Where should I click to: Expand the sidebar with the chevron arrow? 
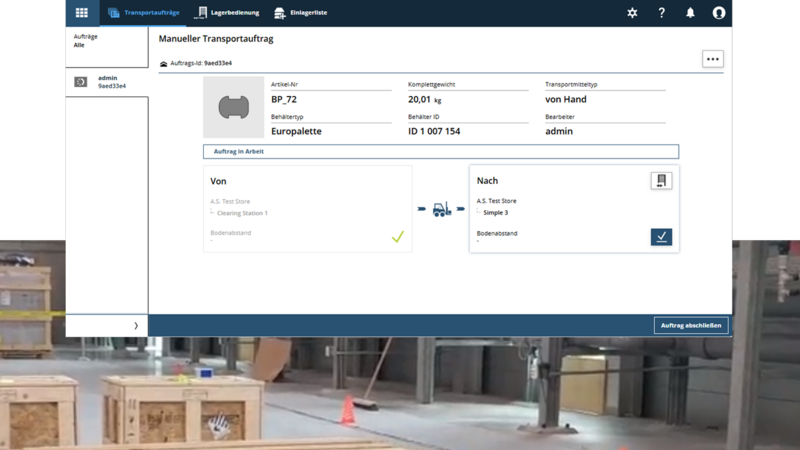136,326
